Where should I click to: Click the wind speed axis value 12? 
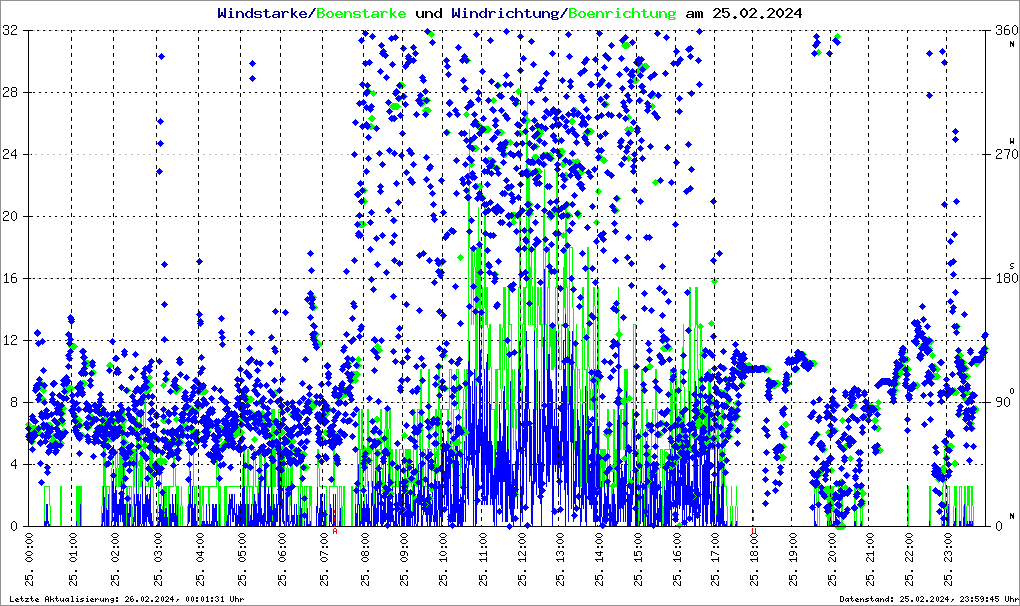pos(10,340)
